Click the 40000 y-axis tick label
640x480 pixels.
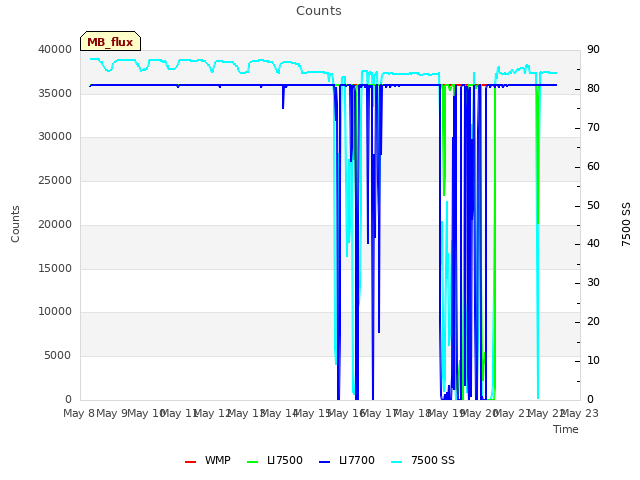click(x=55, y=49)
